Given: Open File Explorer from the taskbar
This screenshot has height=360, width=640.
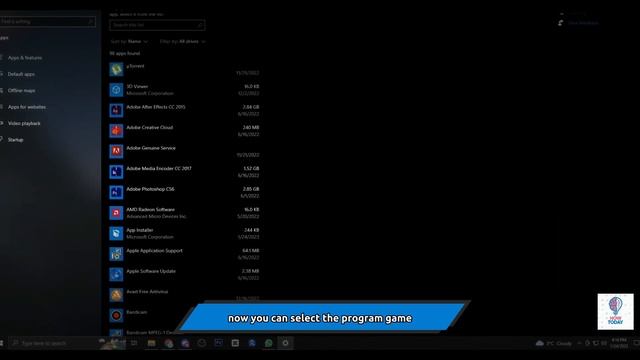Looking at the screenshot, I should pyautogui.click(x=151, y=343).
